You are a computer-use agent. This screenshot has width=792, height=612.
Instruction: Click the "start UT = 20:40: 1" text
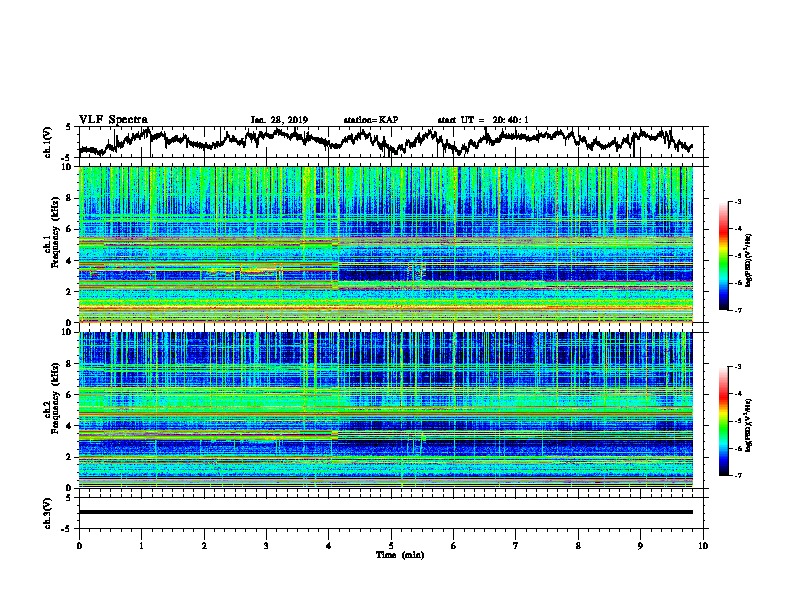483,120
